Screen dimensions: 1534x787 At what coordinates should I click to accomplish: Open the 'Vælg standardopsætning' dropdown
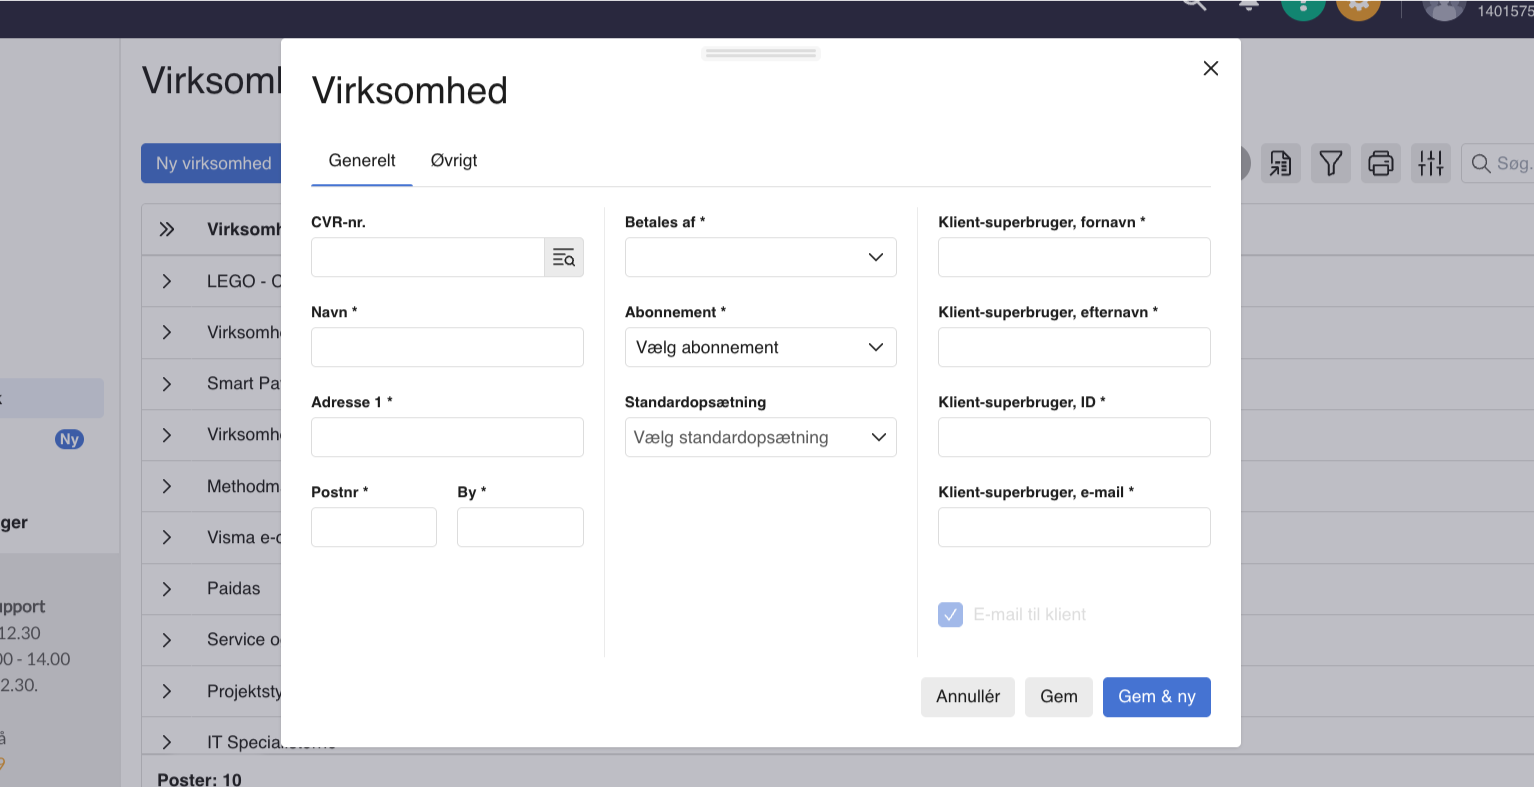coord(760,438)
